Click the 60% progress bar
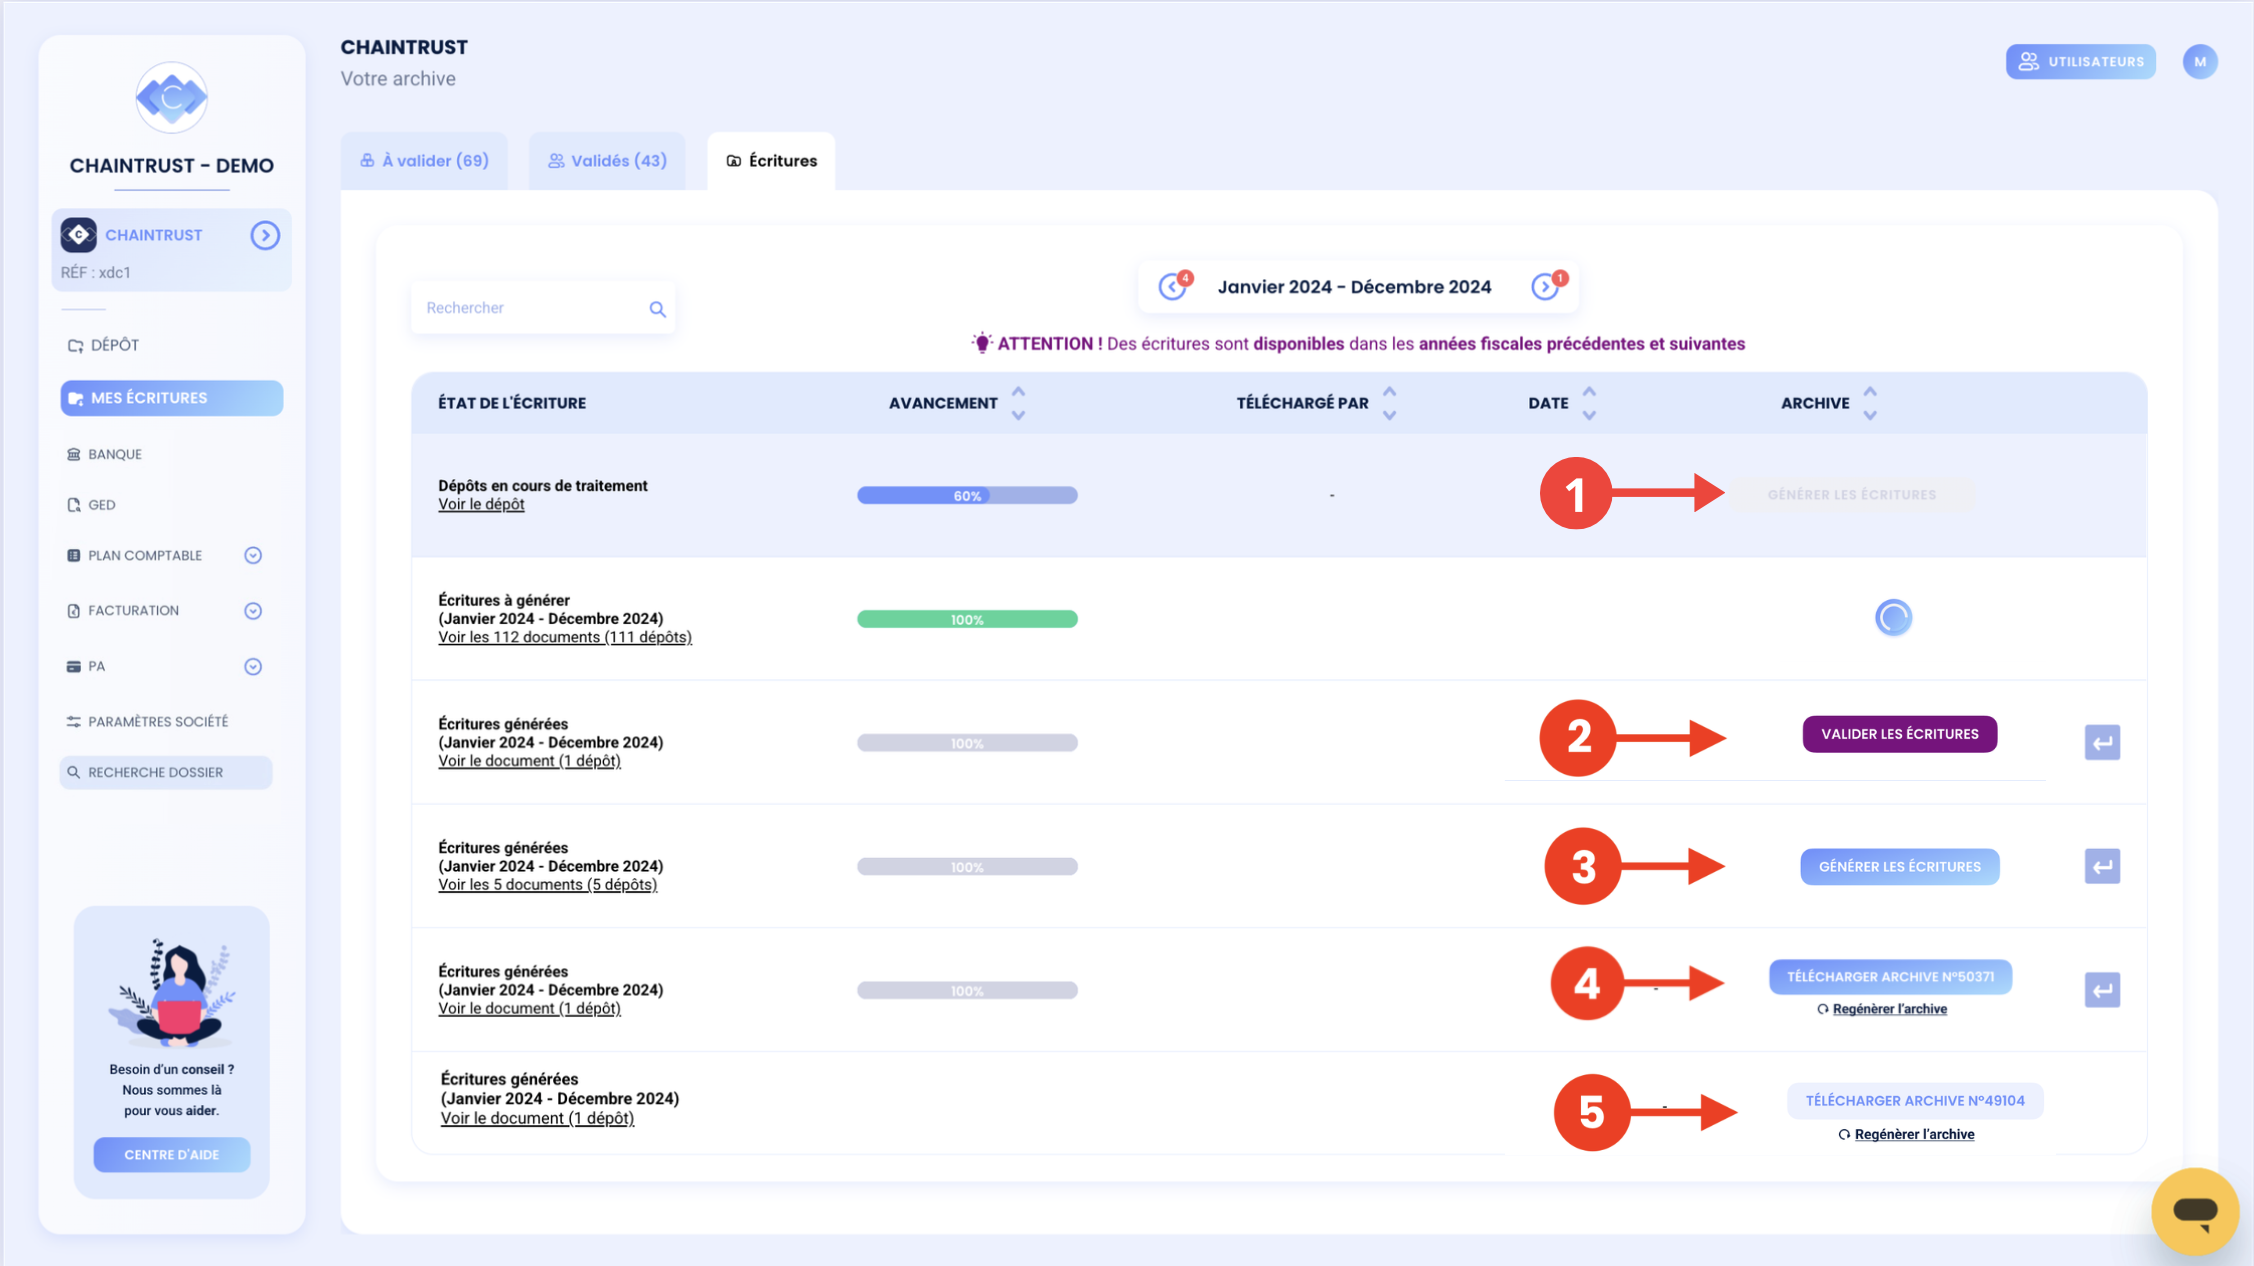 (967, 495)
